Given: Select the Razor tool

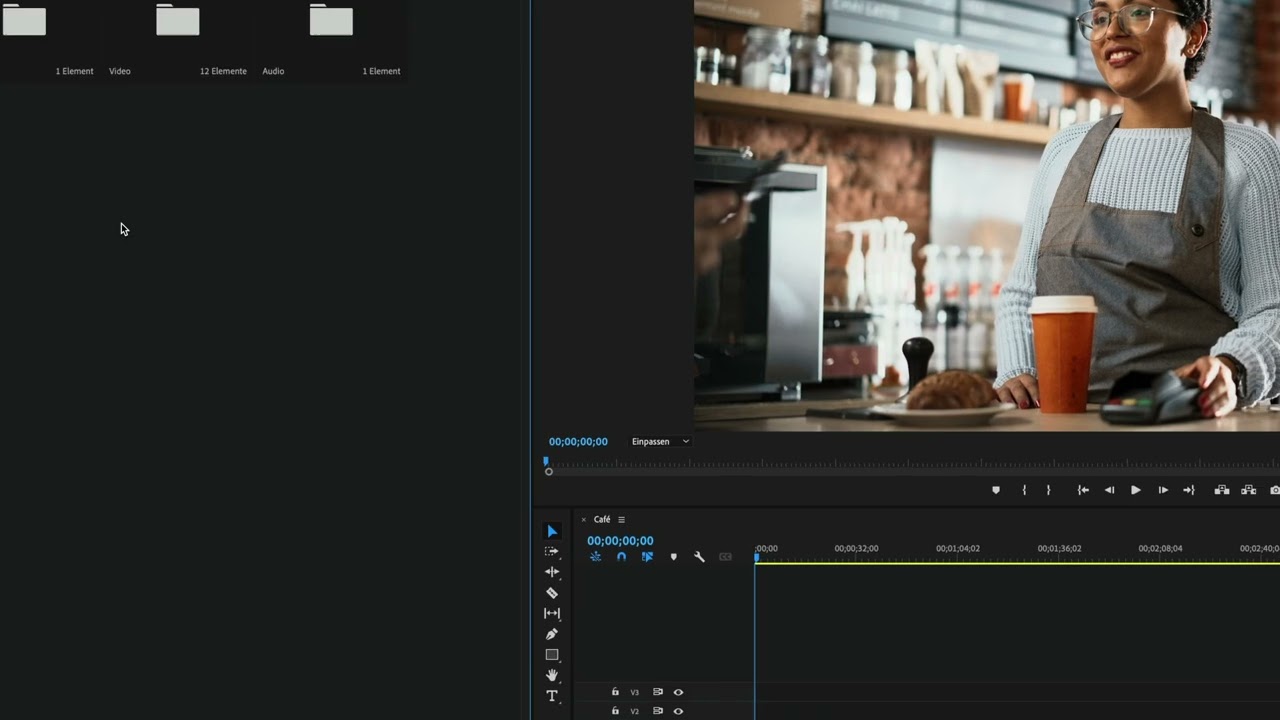Looking at the screenshot, I should 552,593.
